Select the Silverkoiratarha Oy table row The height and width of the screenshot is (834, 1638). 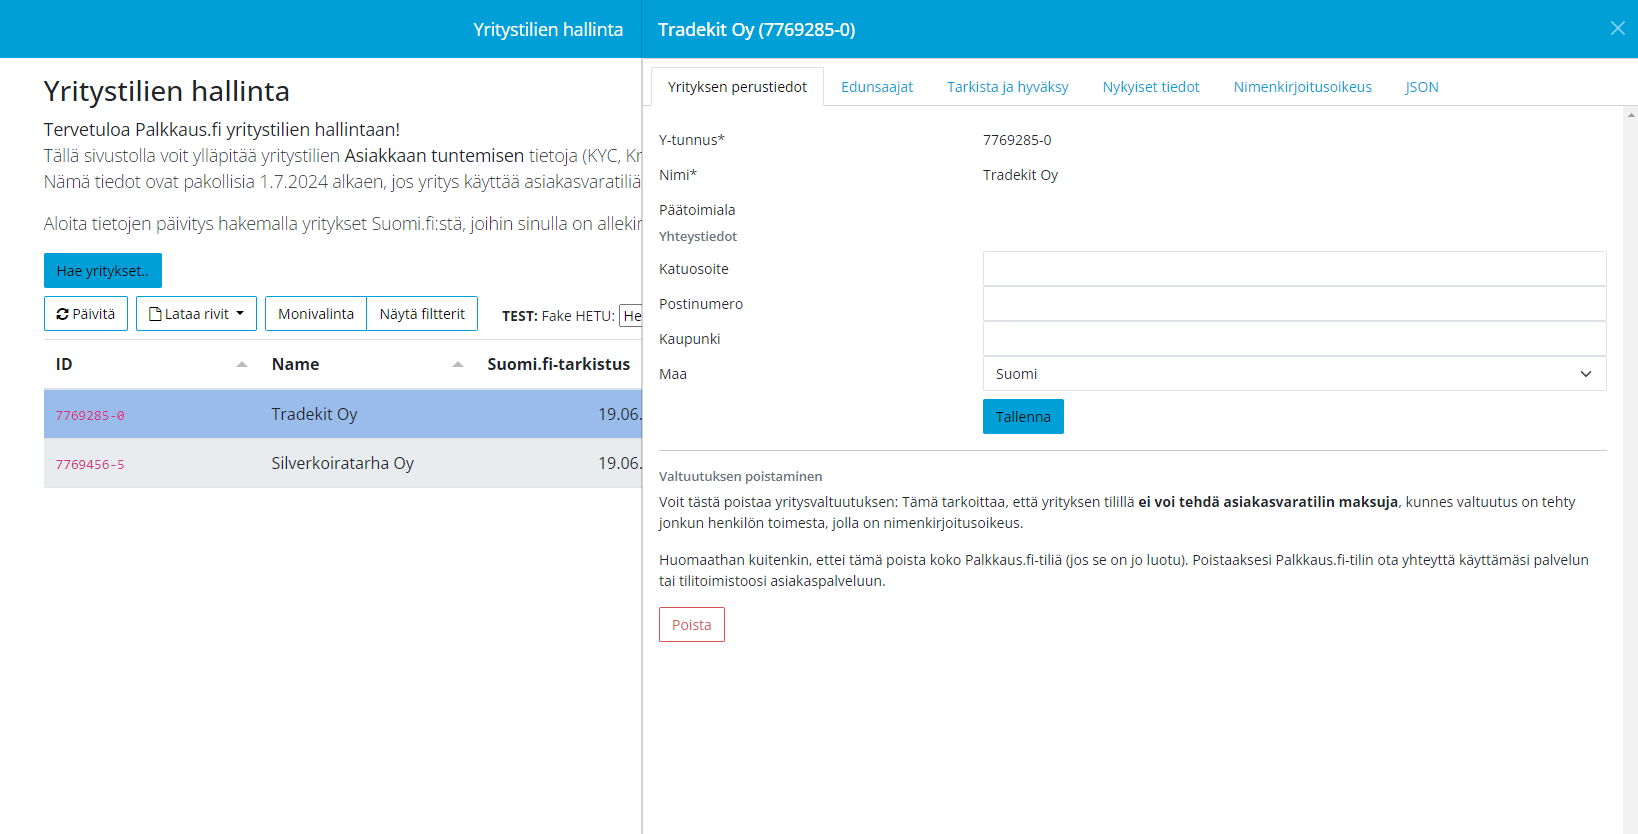click(x=343, y=463)
